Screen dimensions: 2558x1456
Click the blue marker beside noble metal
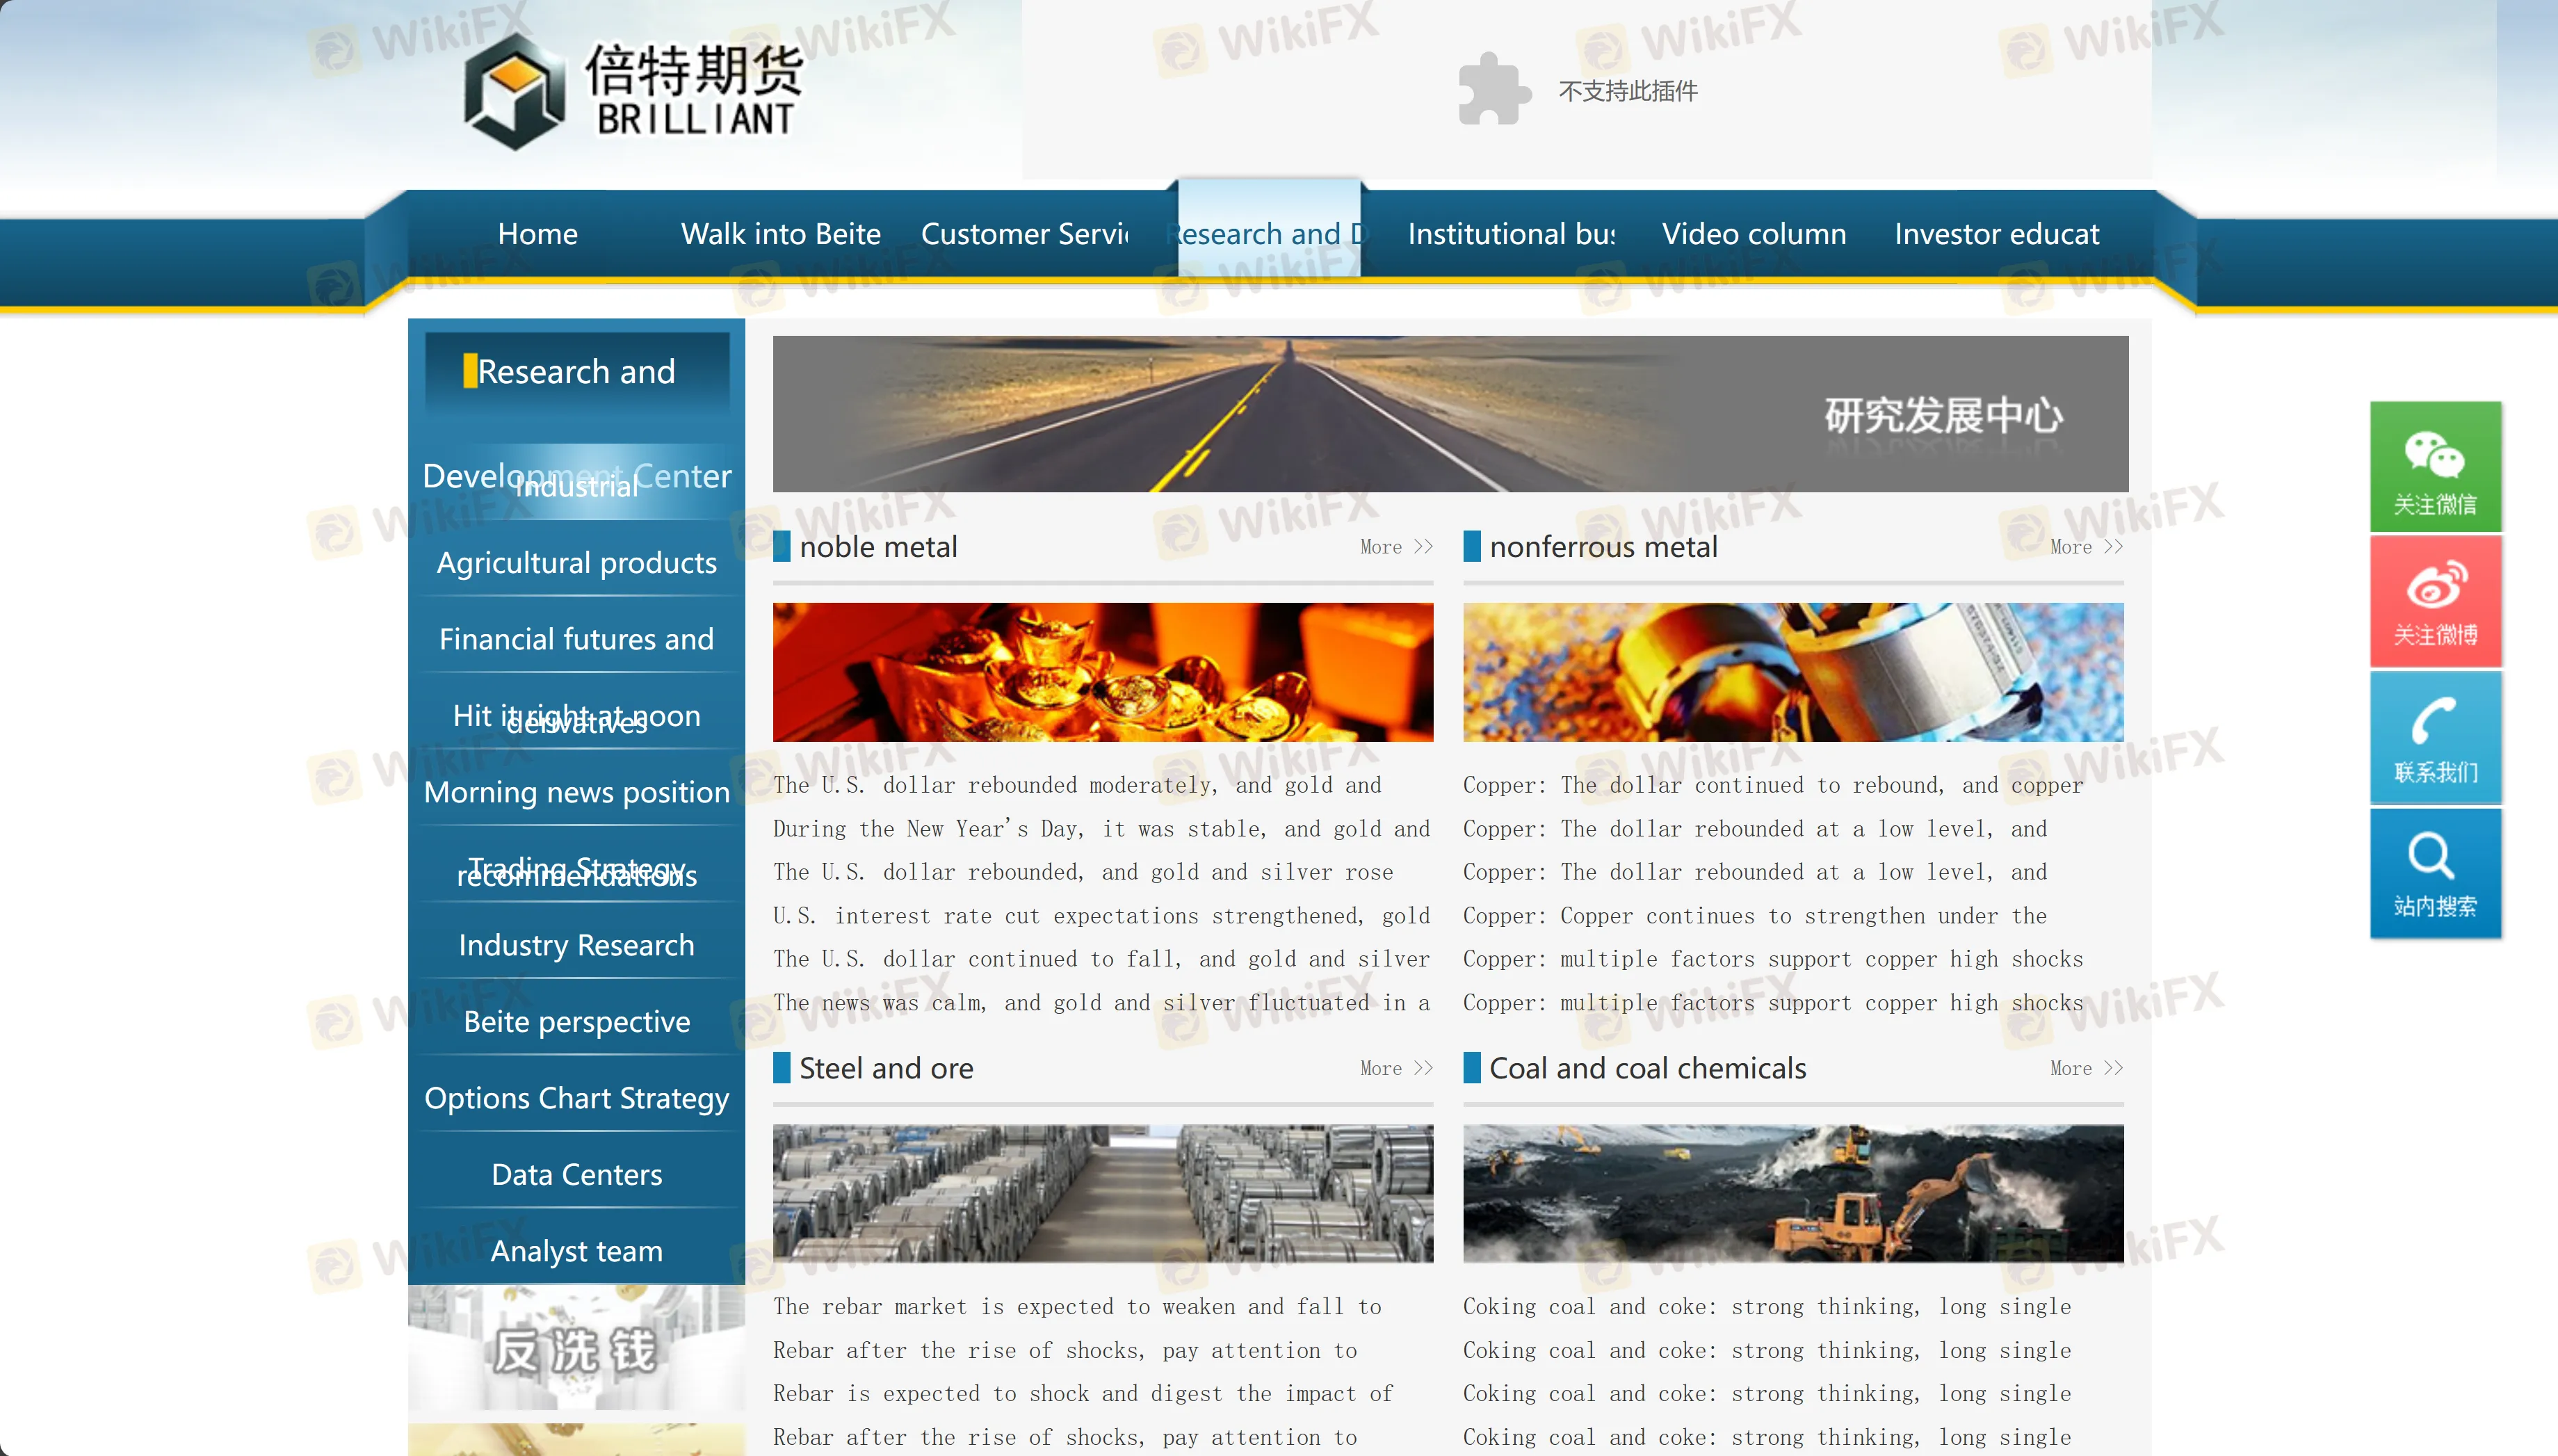tap(782, 546)
